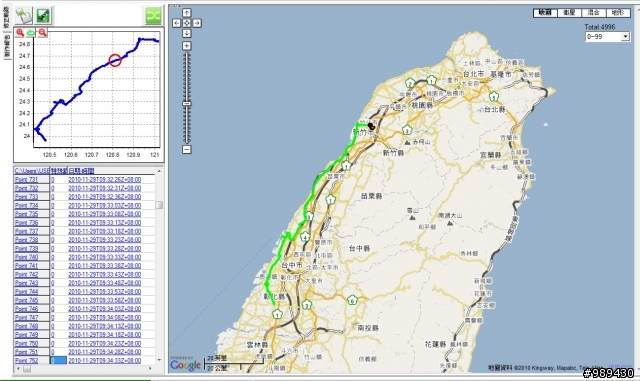
Task: Switch map to 地圖 view
Action: [545, 13]
